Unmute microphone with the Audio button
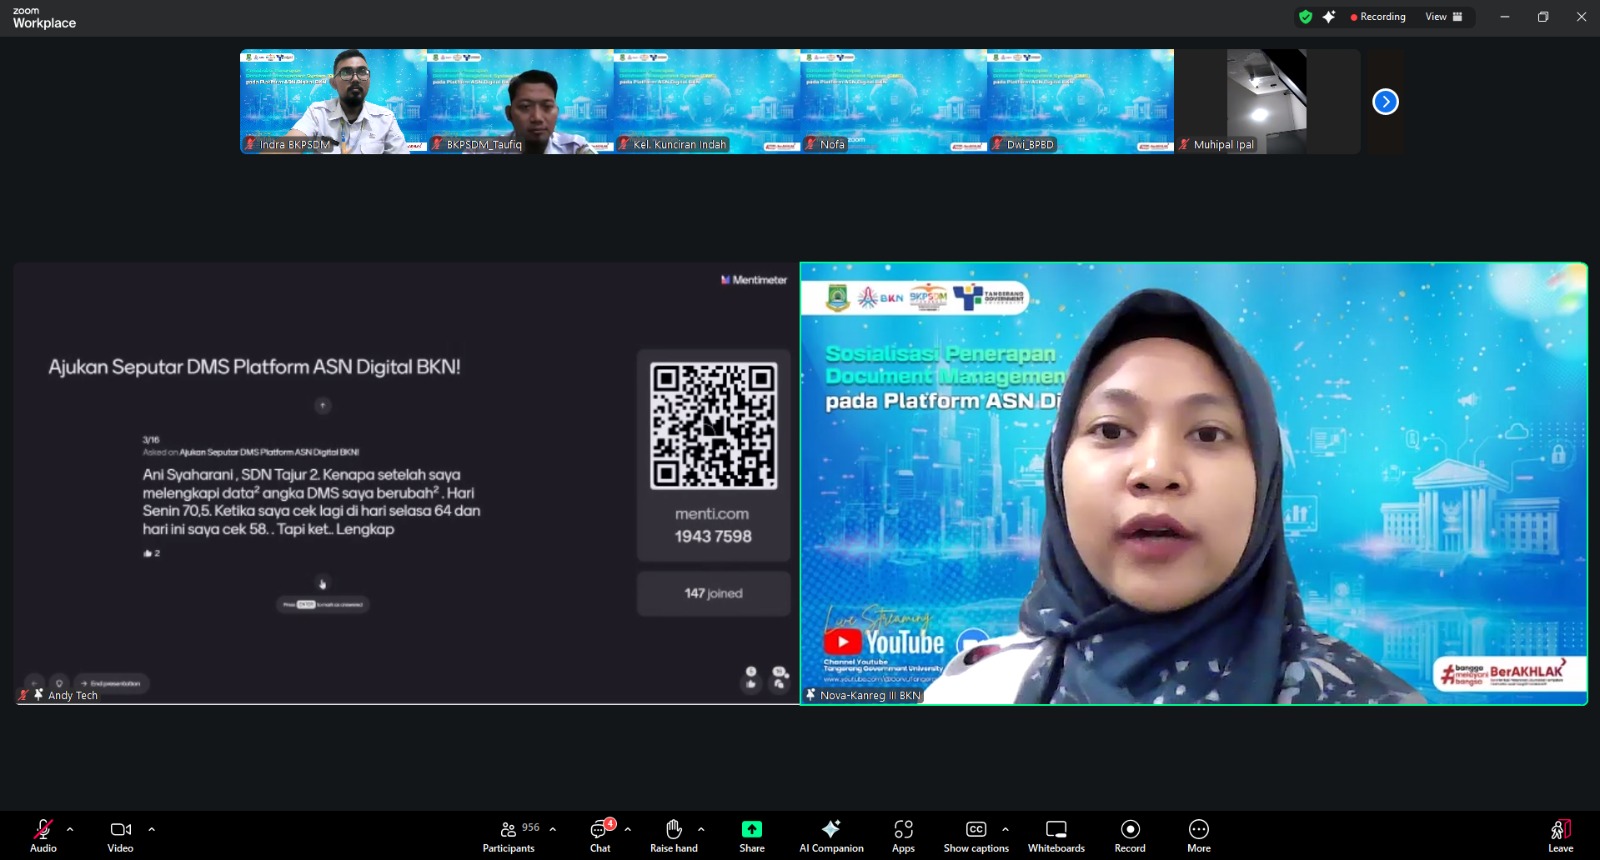The width and height of the screenshot is (1600, 860). coord(43,835)
